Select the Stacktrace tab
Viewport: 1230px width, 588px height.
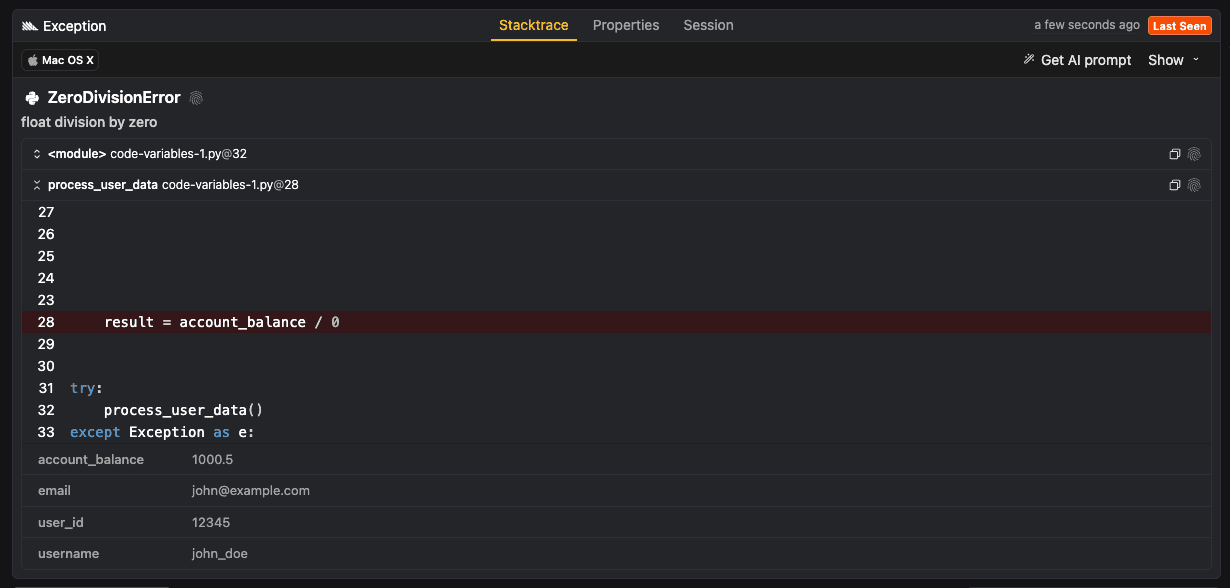pyautogui.click(x=533, y=25)
